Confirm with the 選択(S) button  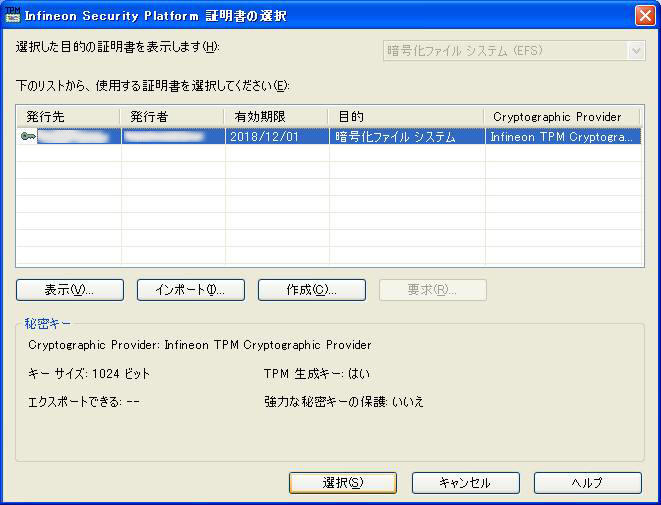(343, 483)
